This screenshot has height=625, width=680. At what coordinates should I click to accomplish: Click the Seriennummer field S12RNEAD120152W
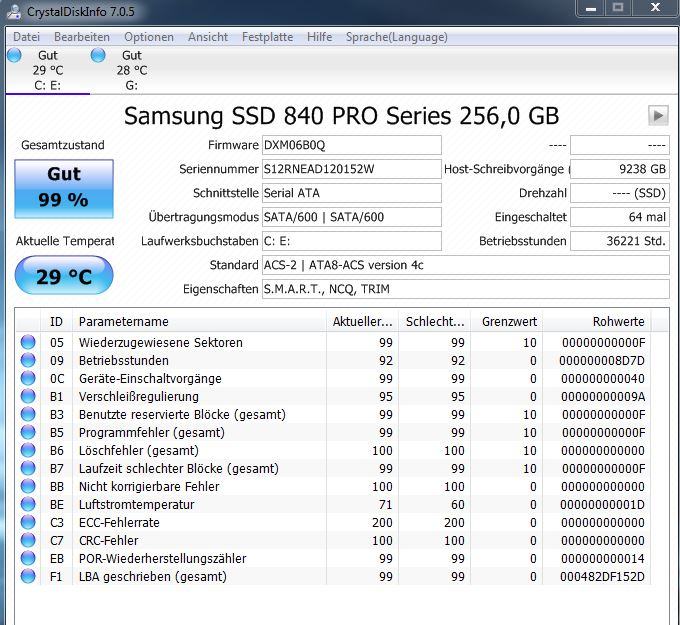[352, 169]
